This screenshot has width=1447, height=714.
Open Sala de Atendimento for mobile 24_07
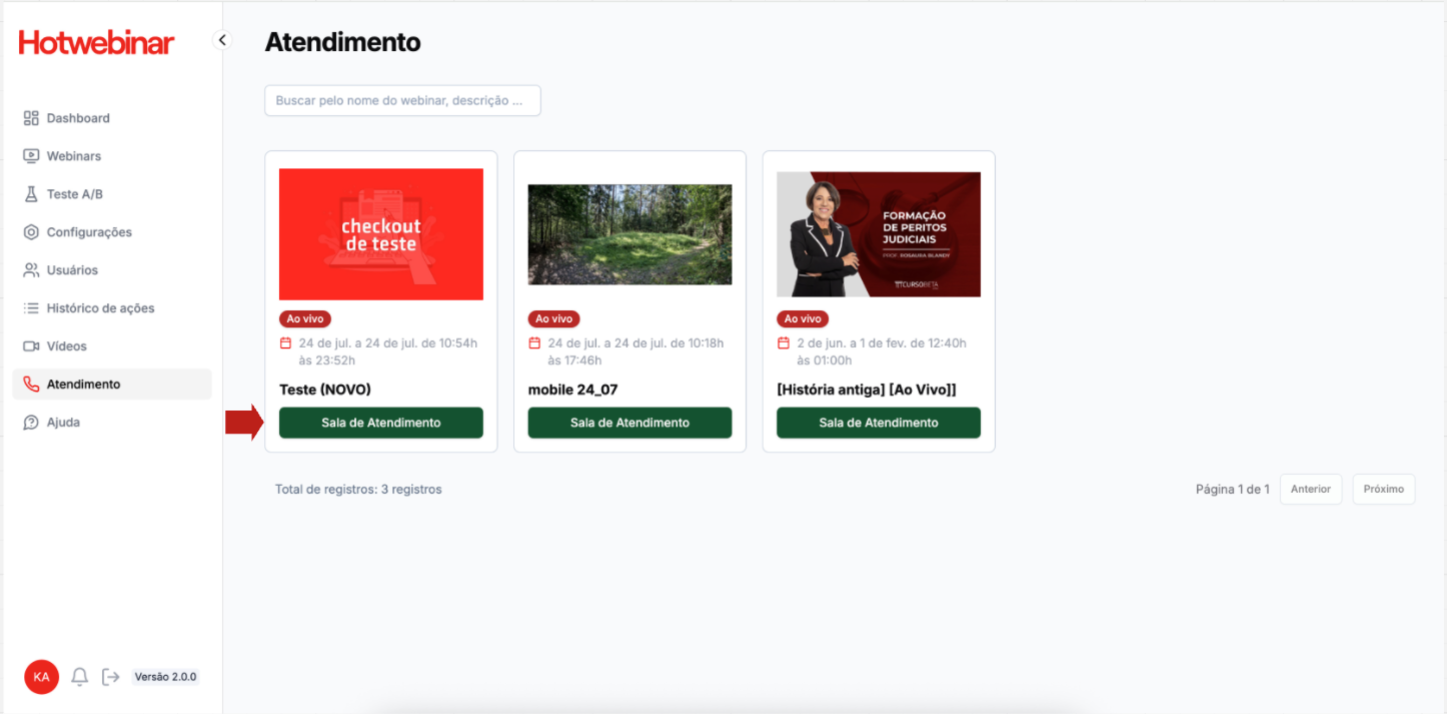(630, 423)
